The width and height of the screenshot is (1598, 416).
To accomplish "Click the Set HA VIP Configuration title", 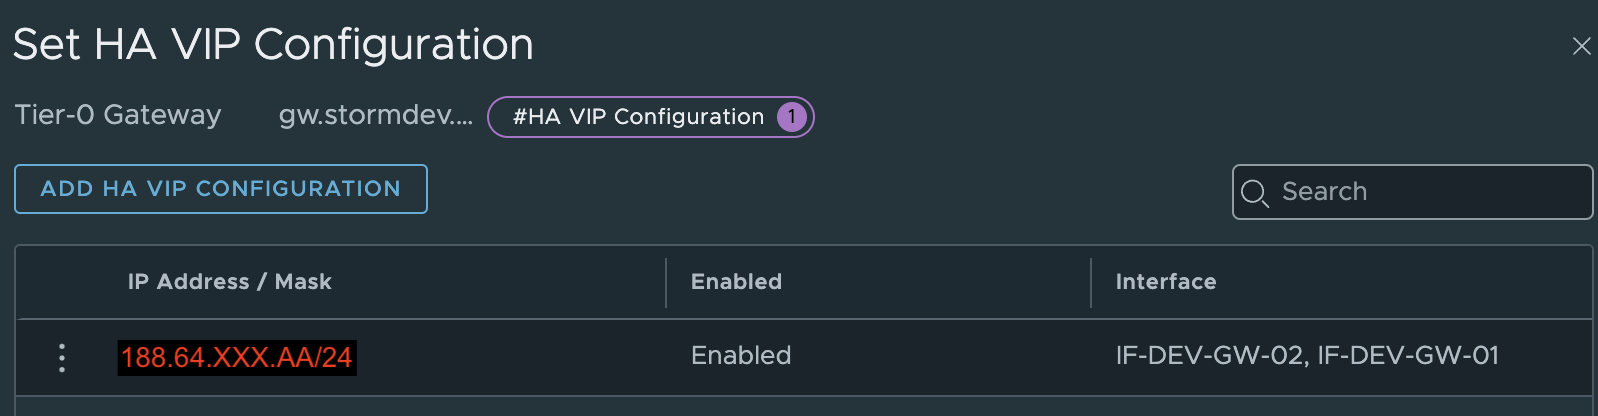I will coord(273,45).
